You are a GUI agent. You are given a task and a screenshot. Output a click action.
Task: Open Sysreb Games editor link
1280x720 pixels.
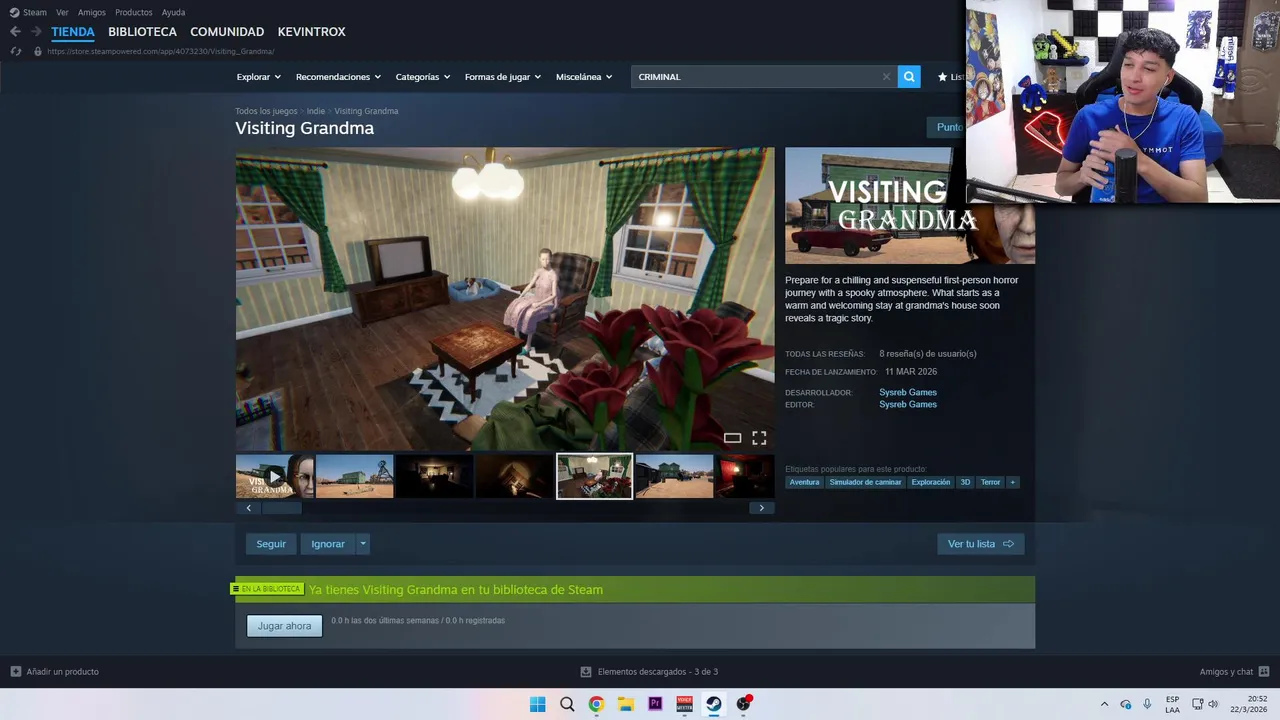pyautogui.click(x=908, y=404)
